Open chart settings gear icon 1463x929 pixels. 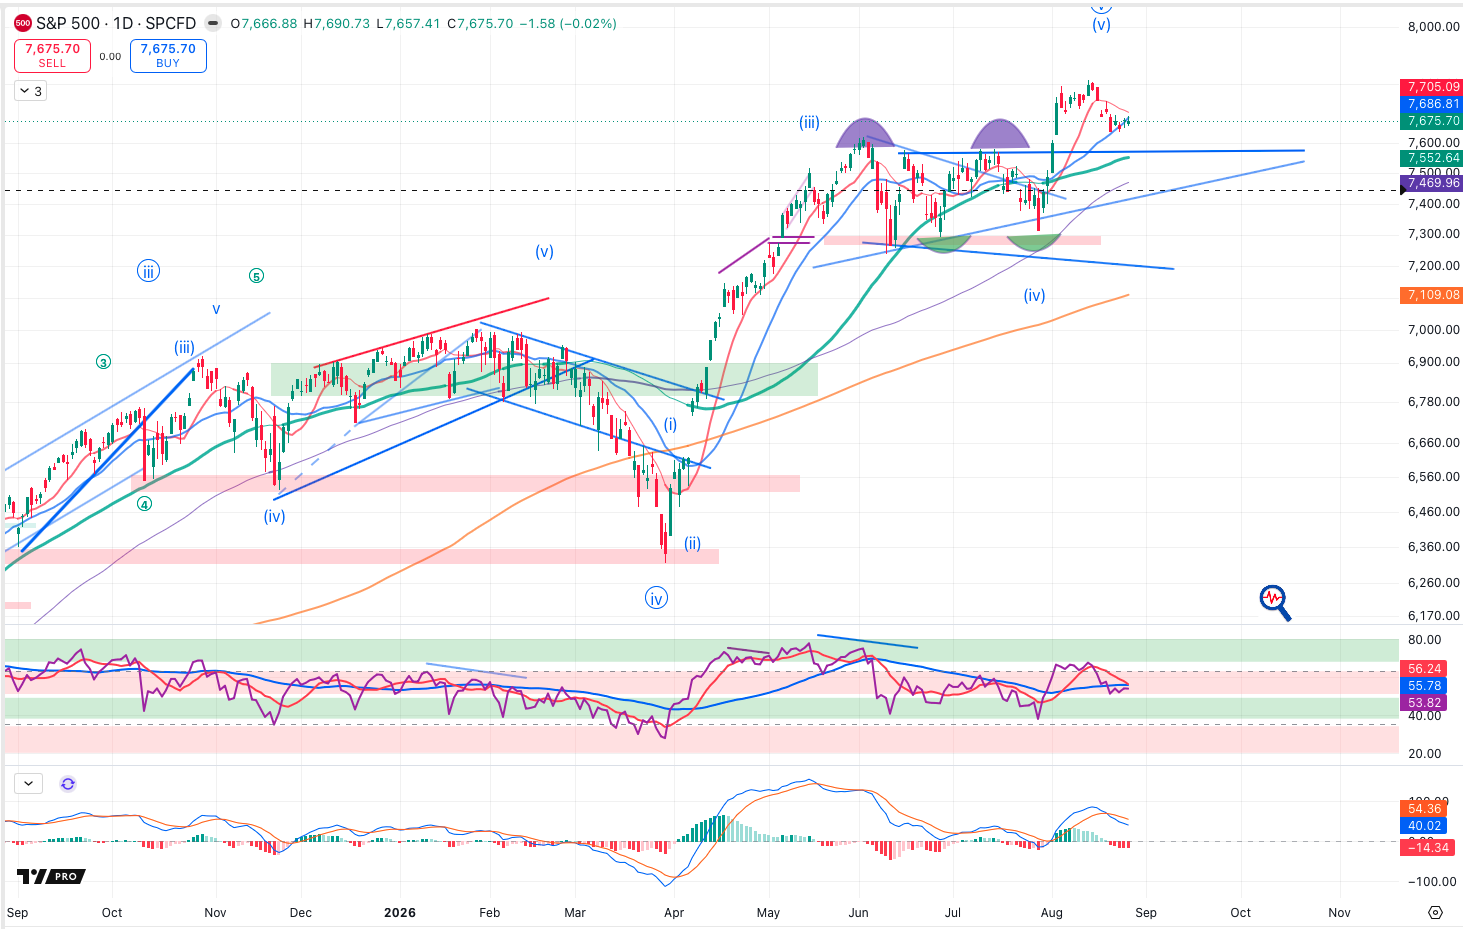1436,912
